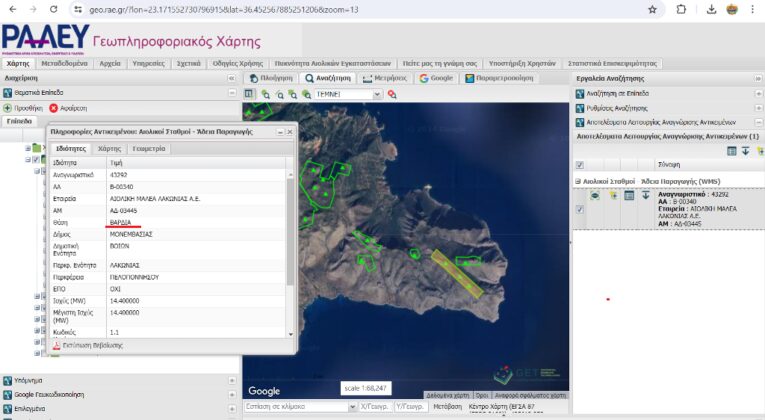Image resolution: width=765 pixels, height=420 pixels.
Task: Click the Θεματικά Επίπεδα panel icon
Action: pos(7,93)
